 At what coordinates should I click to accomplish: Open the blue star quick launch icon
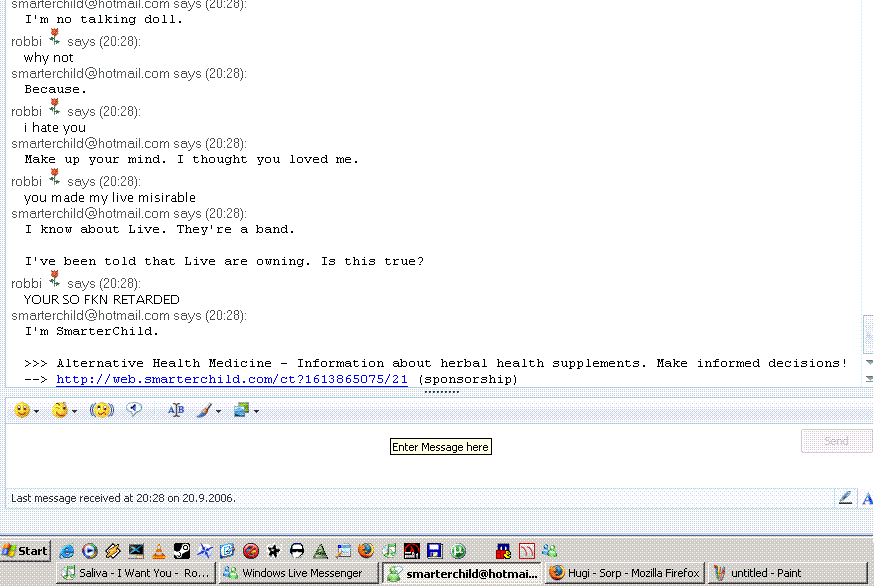click(204, 551)
